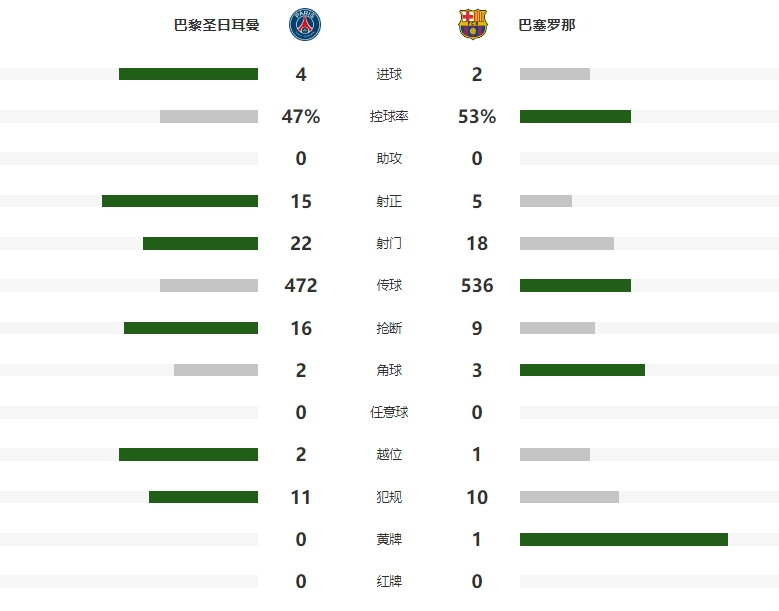
Task: Select the 控球率 stat label
Action: tap(389, 116)
